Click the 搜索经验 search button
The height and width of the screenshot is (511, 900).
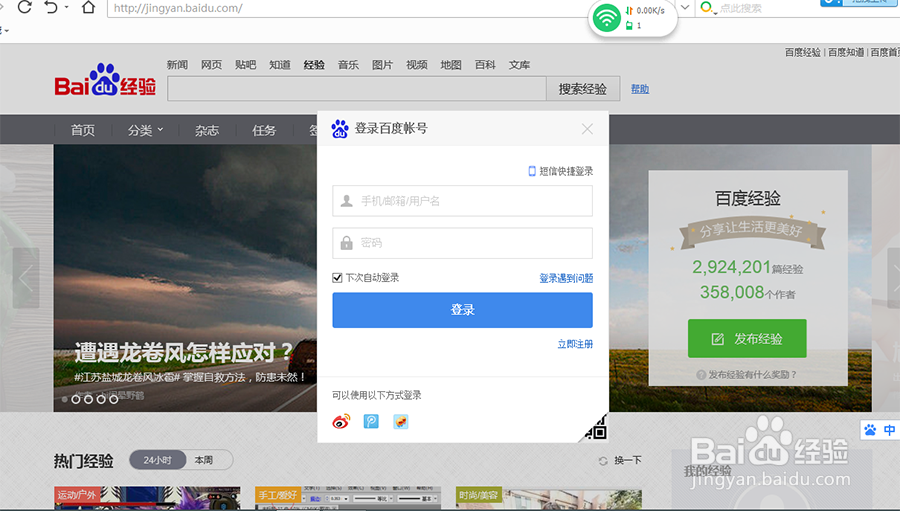[583, 88]
